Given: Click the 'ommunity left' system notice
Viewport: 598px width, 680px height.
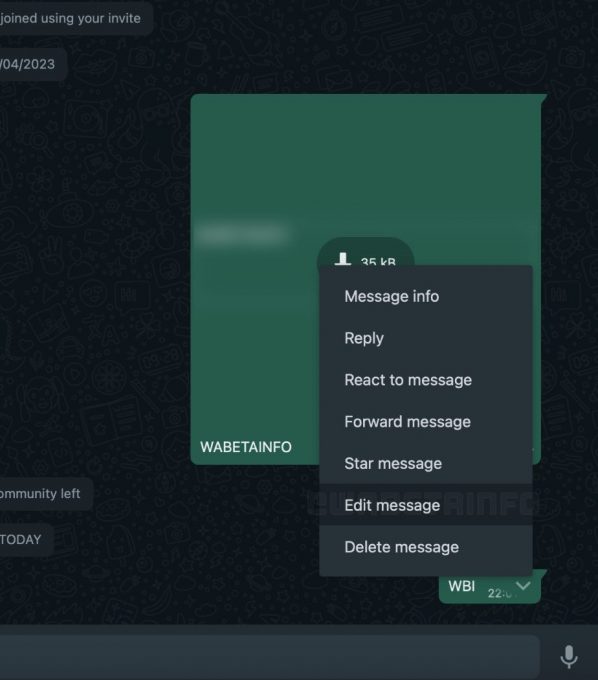Looking at the screenshot, I should point(40,494).
